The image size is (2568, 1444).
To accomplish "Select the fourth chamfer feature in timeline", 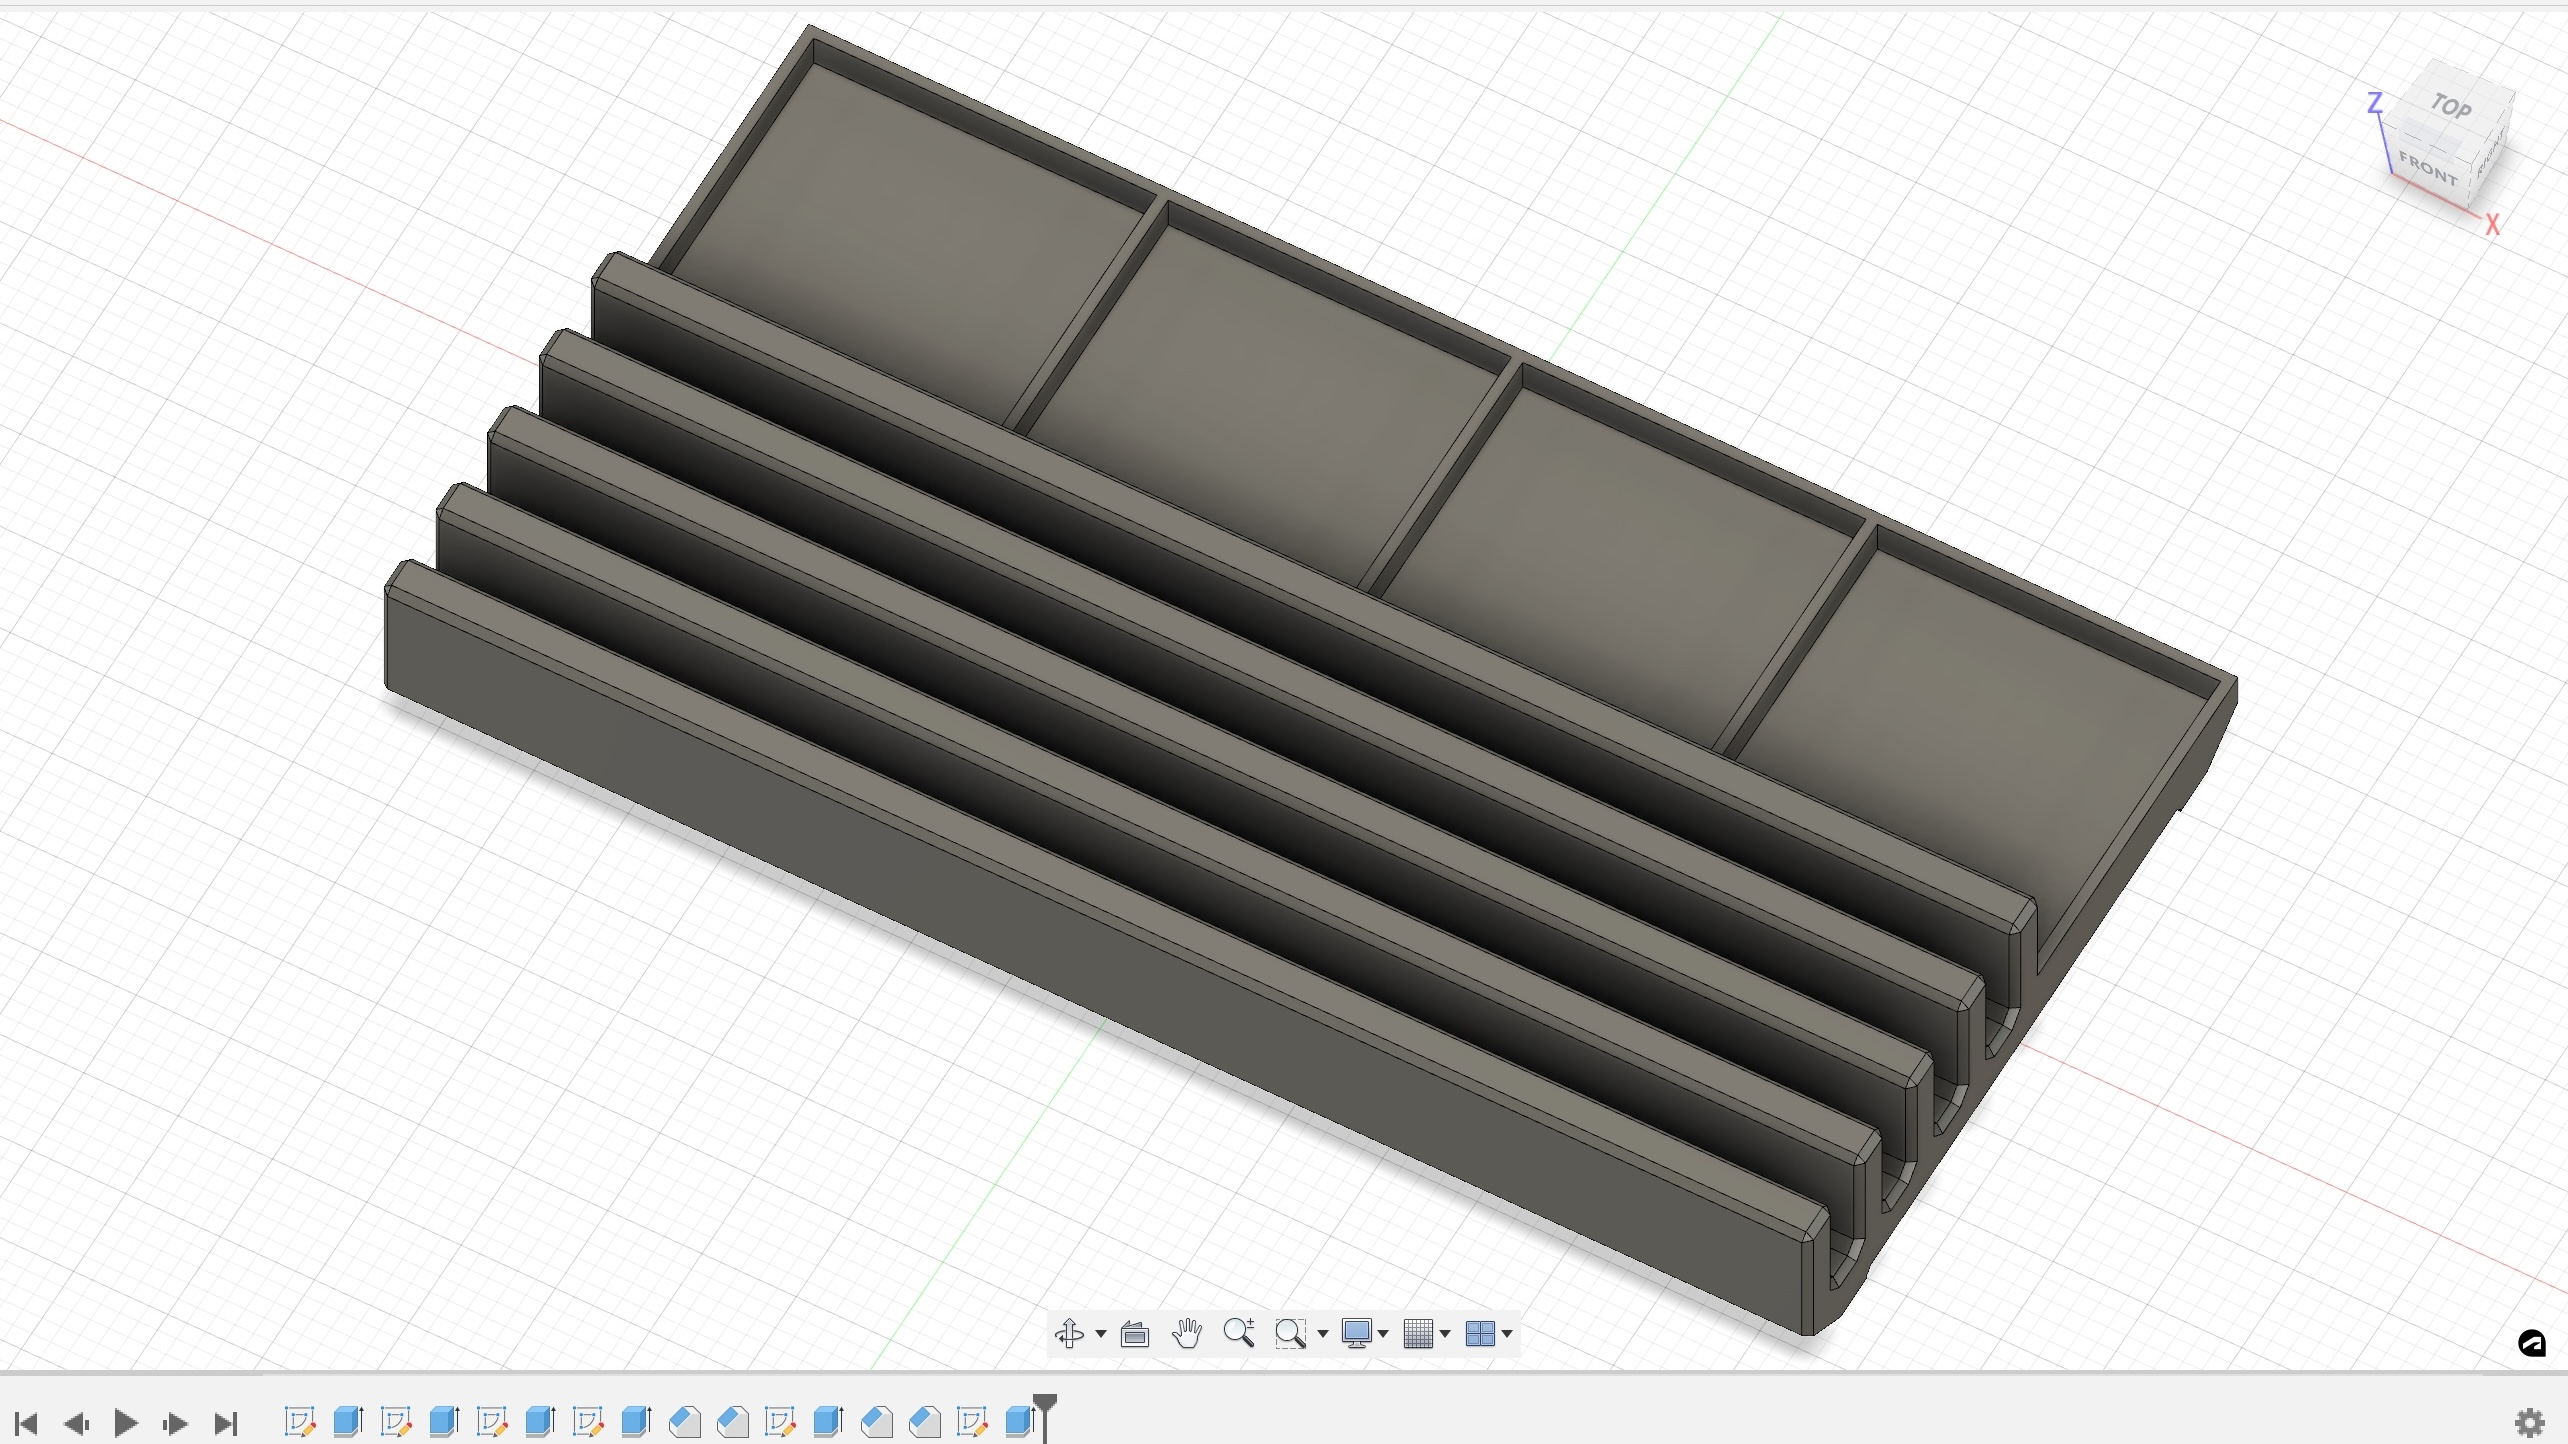I will pos(925,1421).
